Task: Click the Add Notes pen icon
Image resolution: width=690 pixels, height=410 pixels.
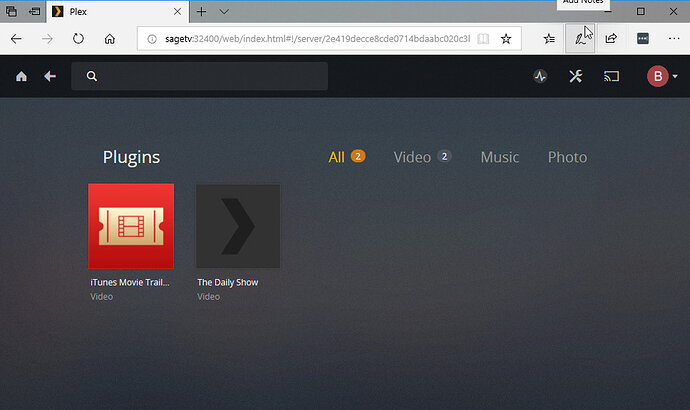Action: point(580,39)
